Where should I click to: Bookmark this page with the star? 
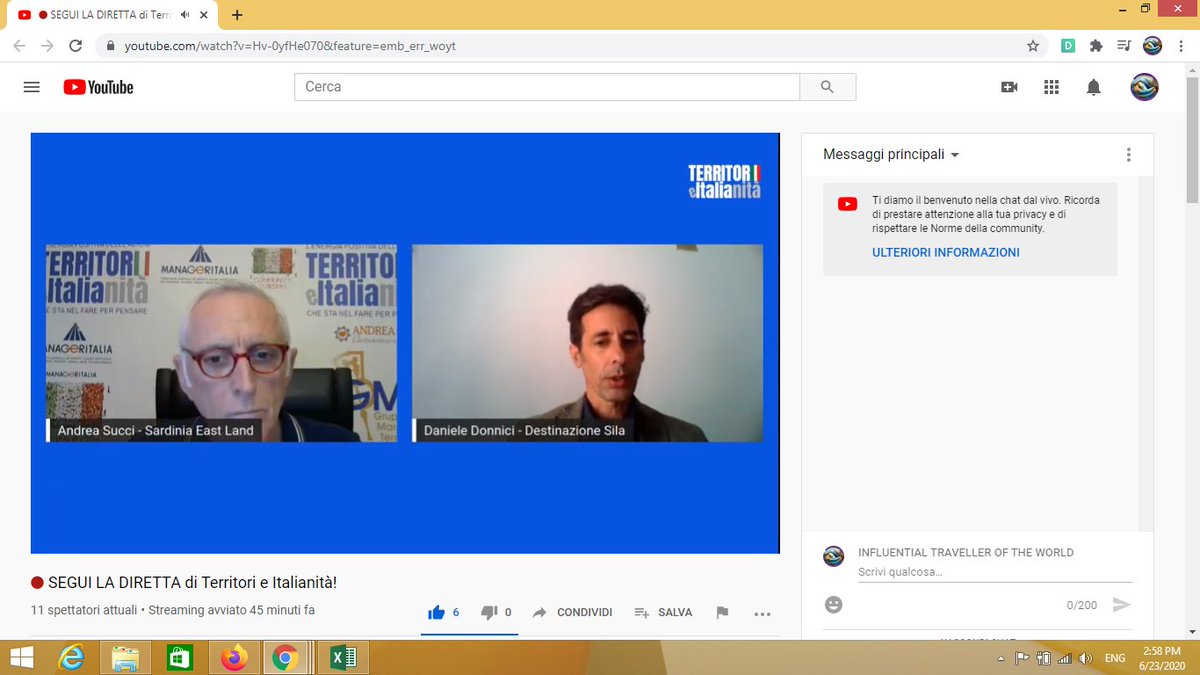pos(1033,45)
